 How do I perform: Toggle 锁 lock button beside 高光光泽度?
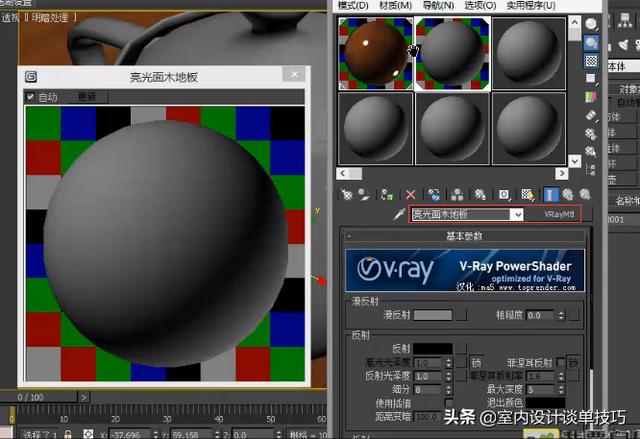click(476, 362)
